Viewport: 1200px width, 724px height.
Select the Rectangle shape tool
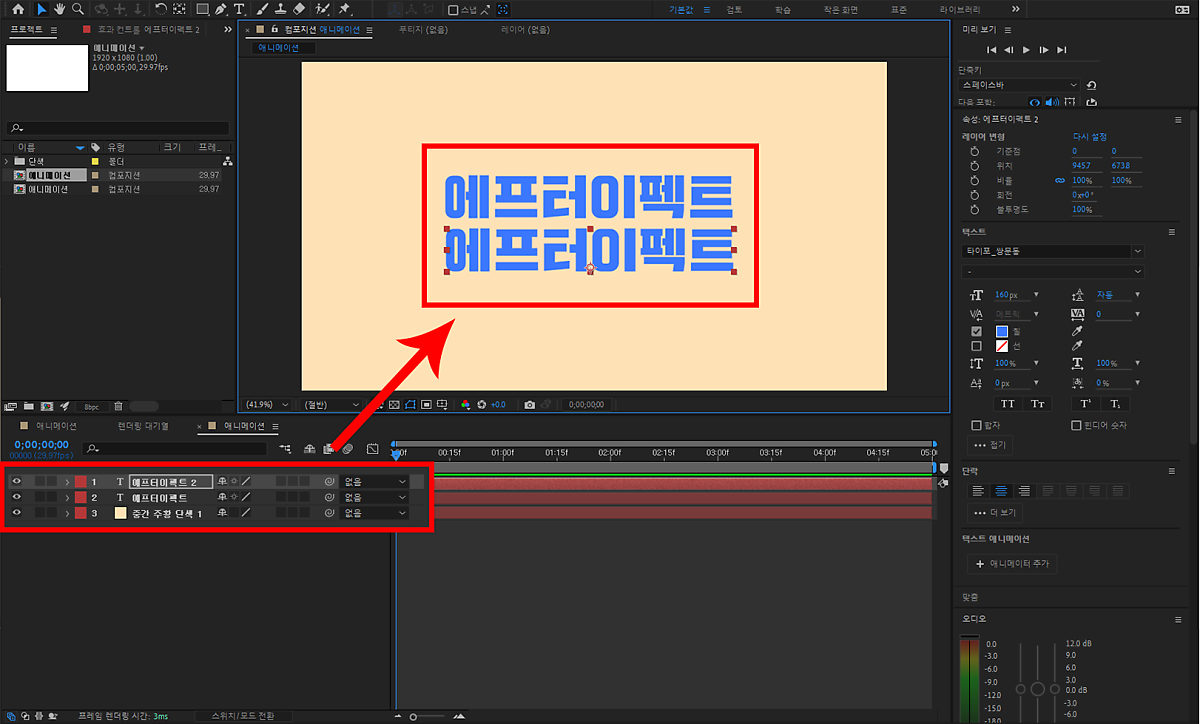202,9
